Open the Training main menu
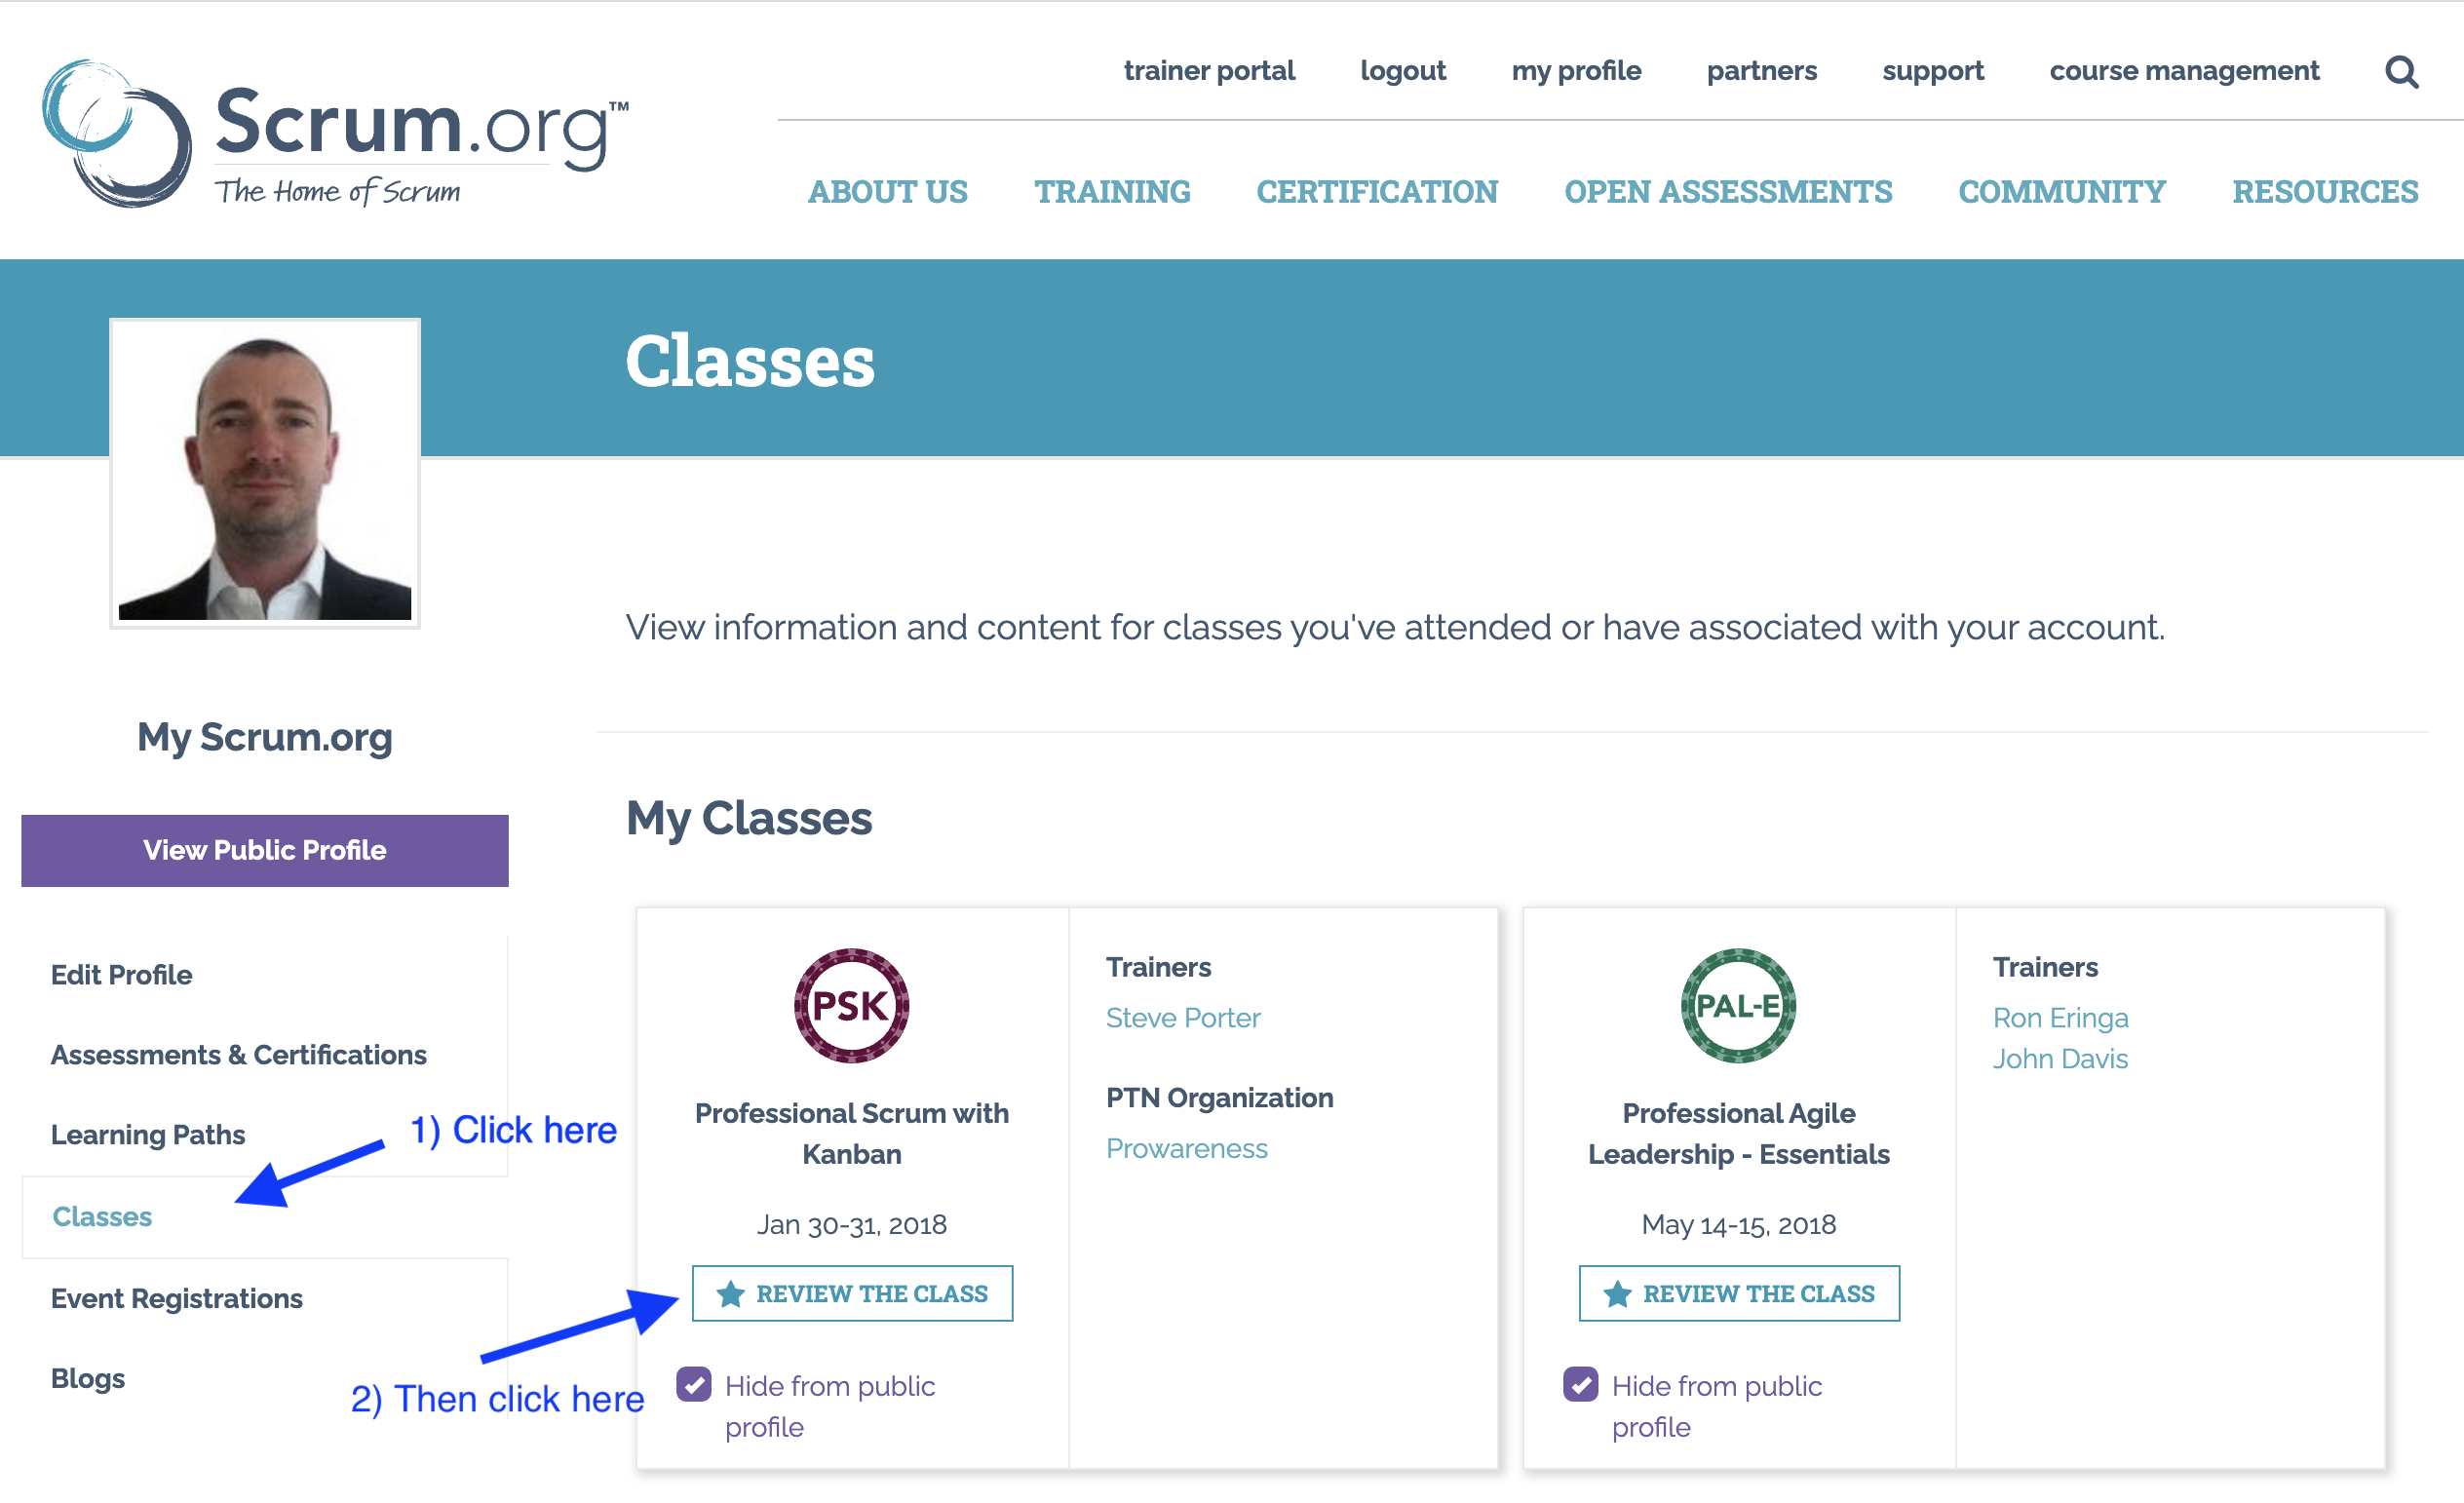 pos(1112,192)
